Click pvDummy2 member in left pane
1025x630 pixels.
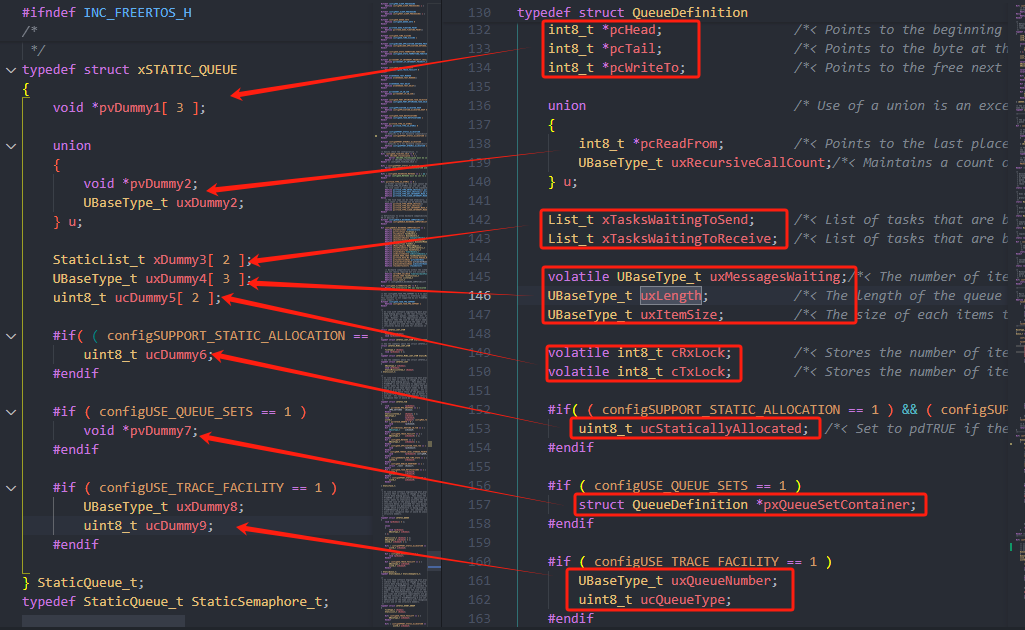click(160, 184)
